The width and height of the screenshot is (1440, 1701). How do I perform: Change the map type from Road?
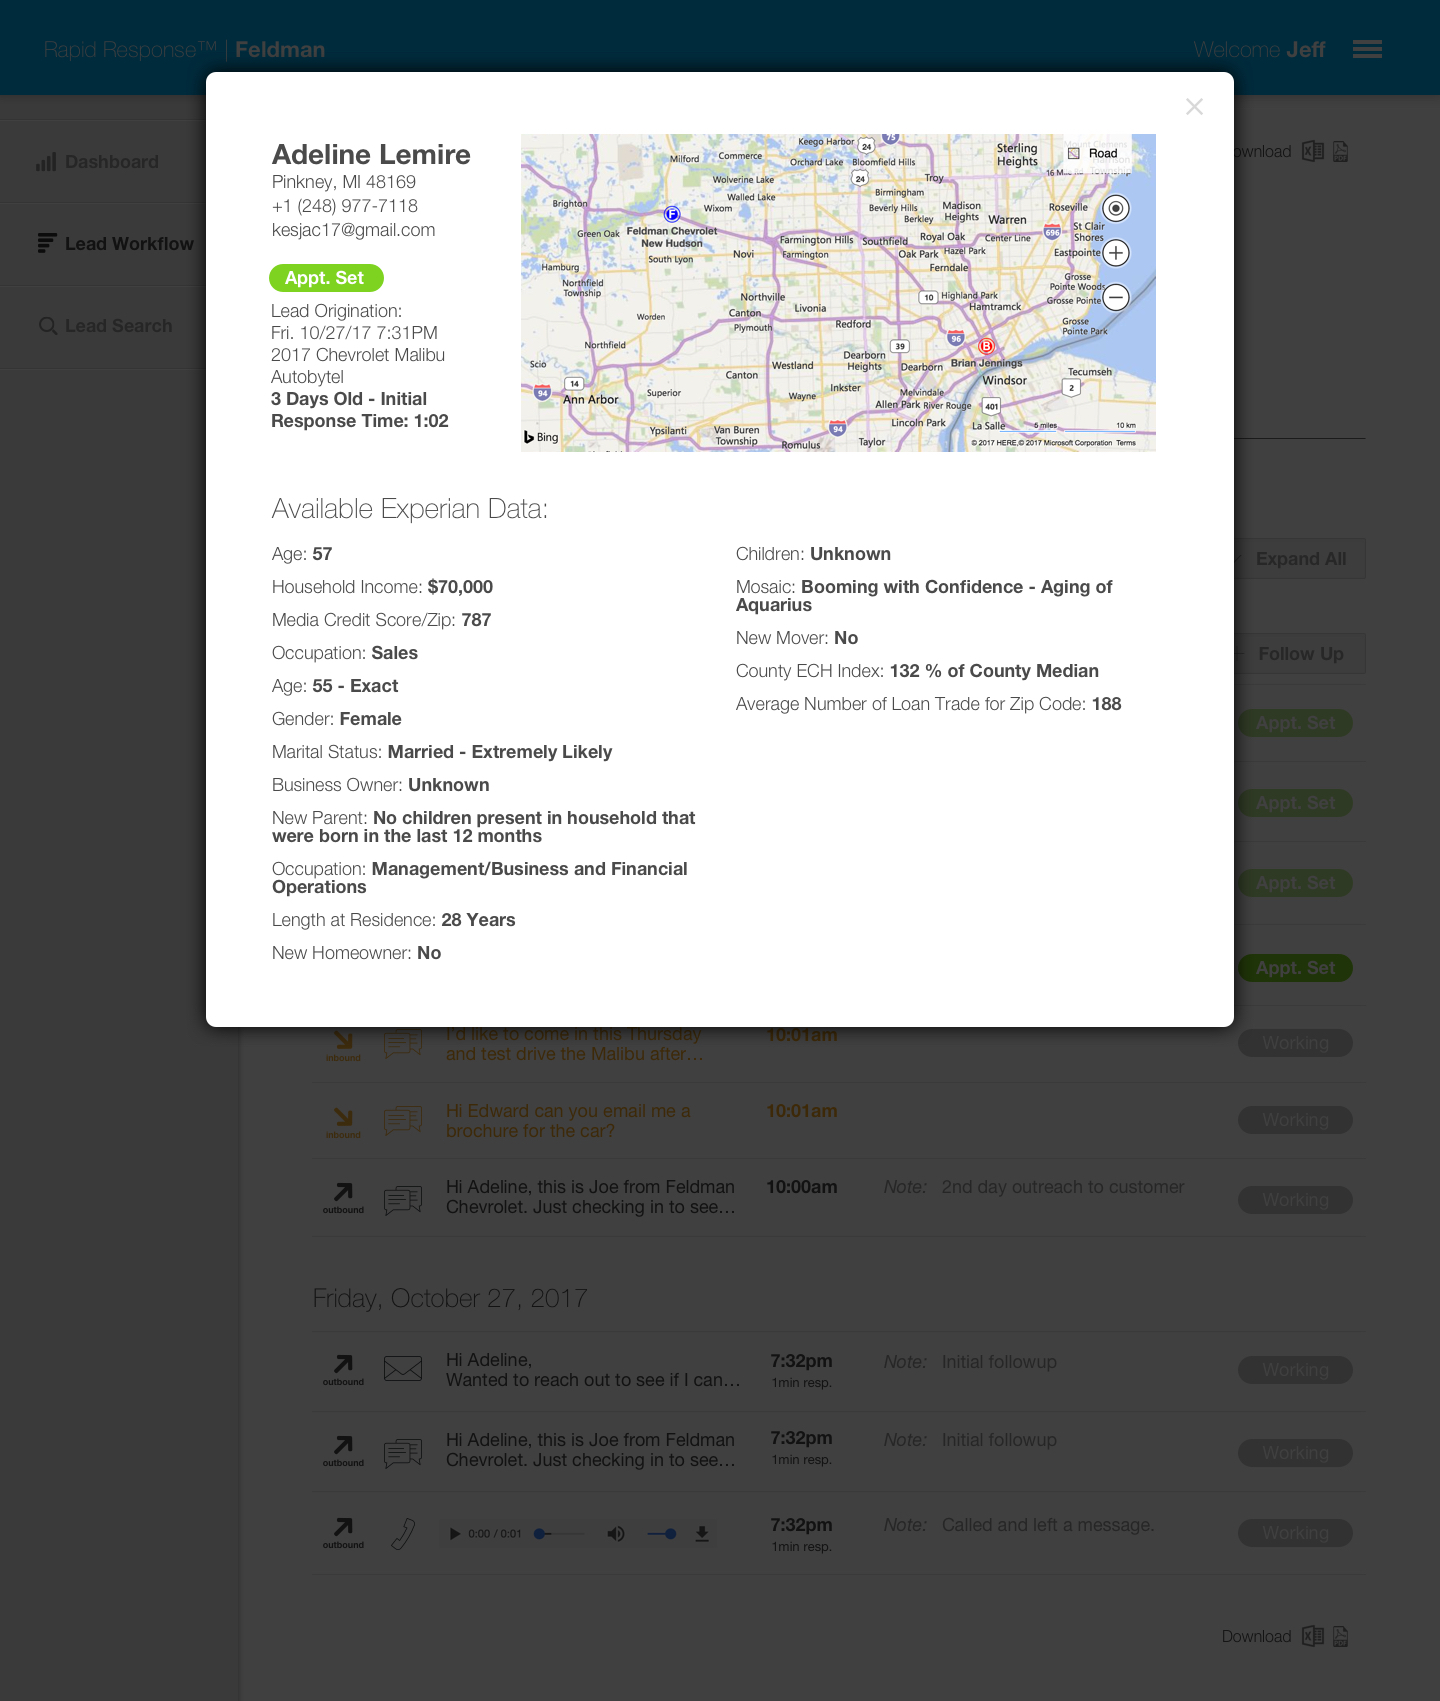point(1093,153)
